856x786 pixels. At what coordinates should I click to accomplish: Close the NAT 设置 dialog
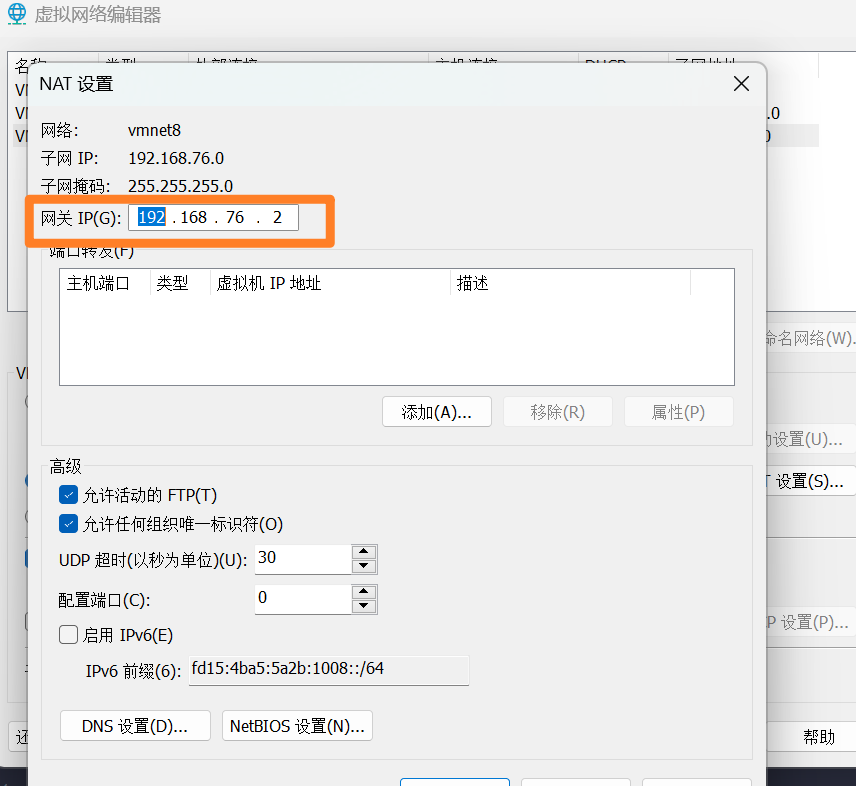pos(741,84)
